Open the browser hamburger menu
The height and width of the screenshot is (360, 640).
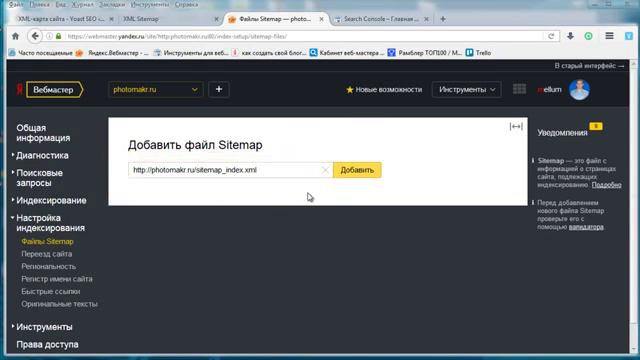pyautogui.click(x=609, y=36)
